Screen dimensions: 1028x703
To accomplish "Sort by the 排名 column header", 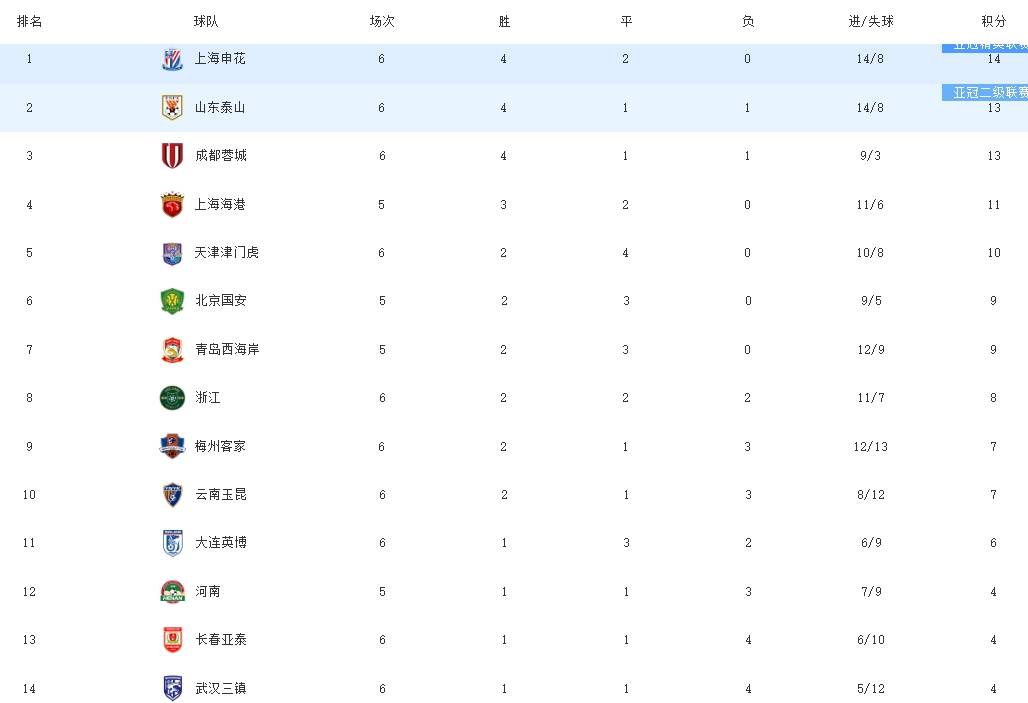I will (30, 22).
